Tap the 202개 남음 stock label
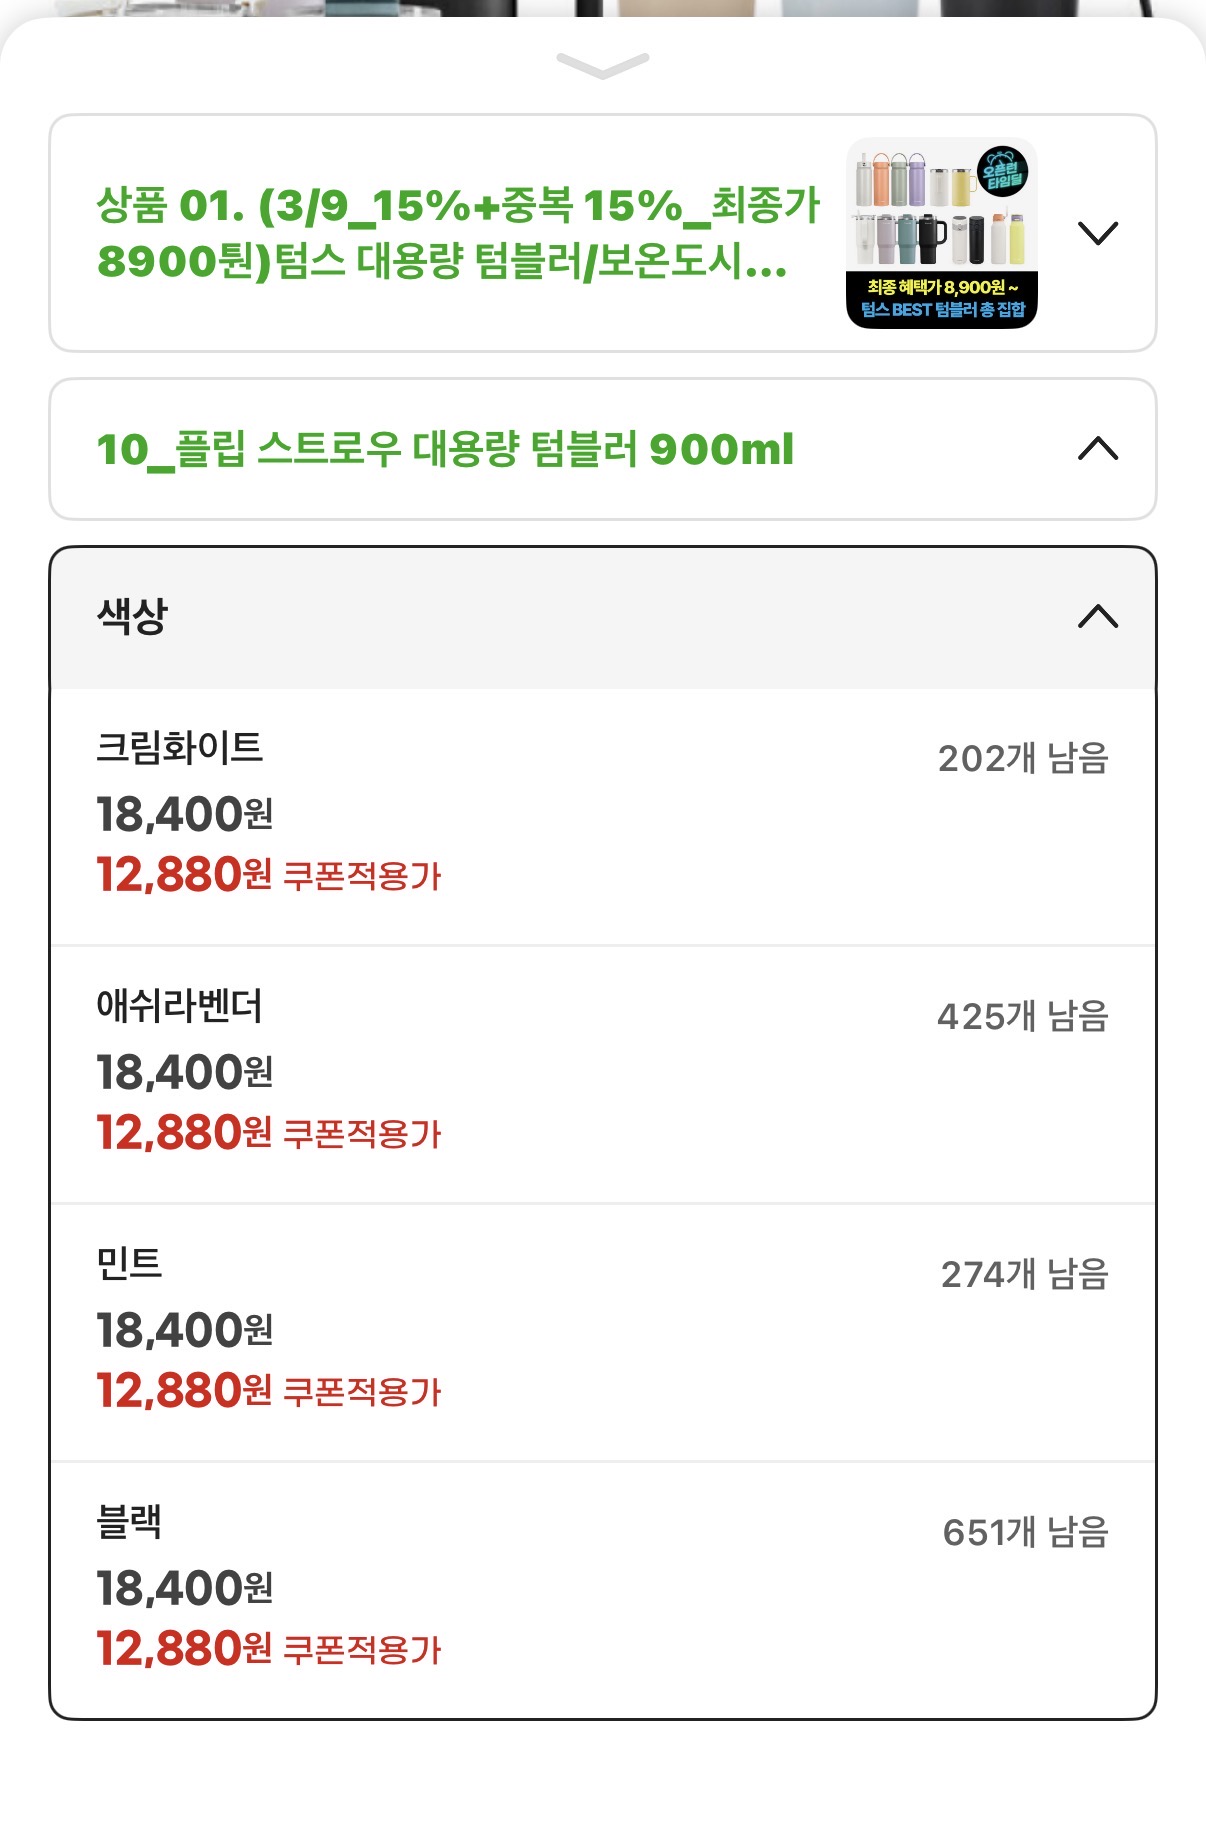Image resolution: width=1206 pixels, height=1839 pixels. 1022,758
